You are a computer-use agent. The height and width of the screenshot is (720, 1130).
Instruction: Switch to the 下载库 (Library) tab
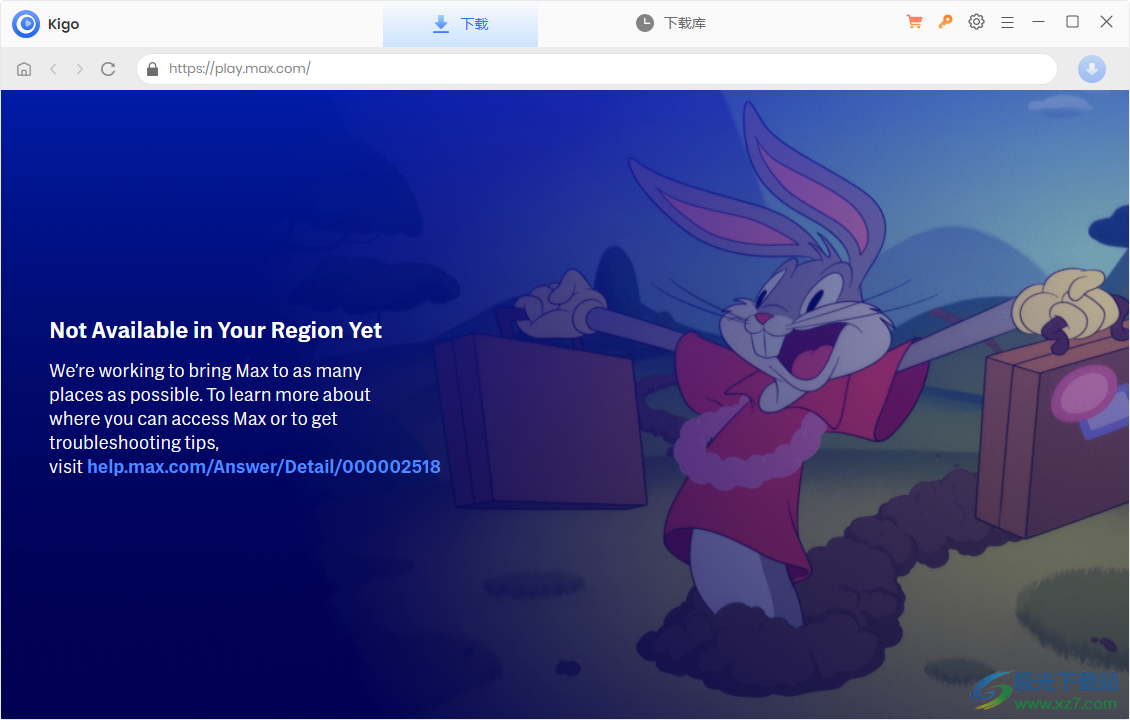point(671,24)
